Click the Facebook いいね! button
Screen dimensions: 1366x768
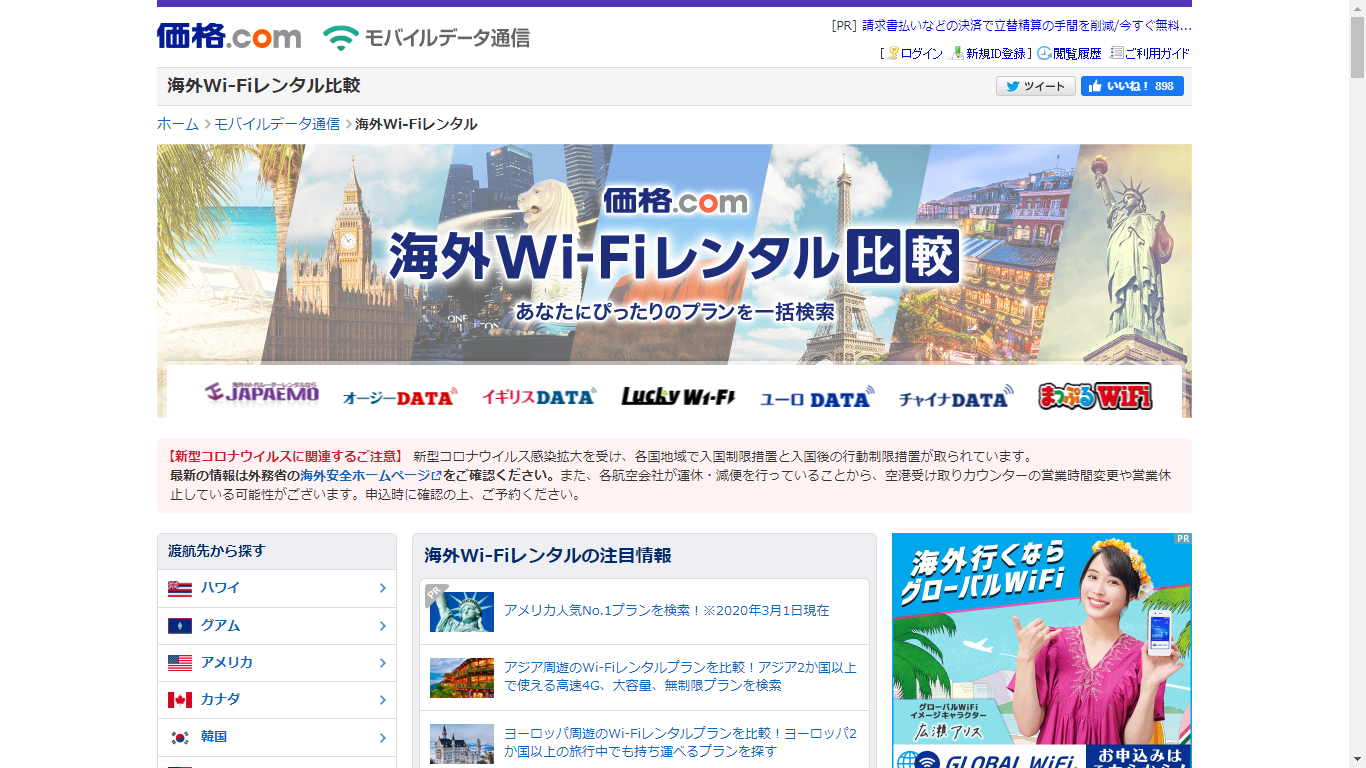pyautogui.click(x=1132, y=86)
